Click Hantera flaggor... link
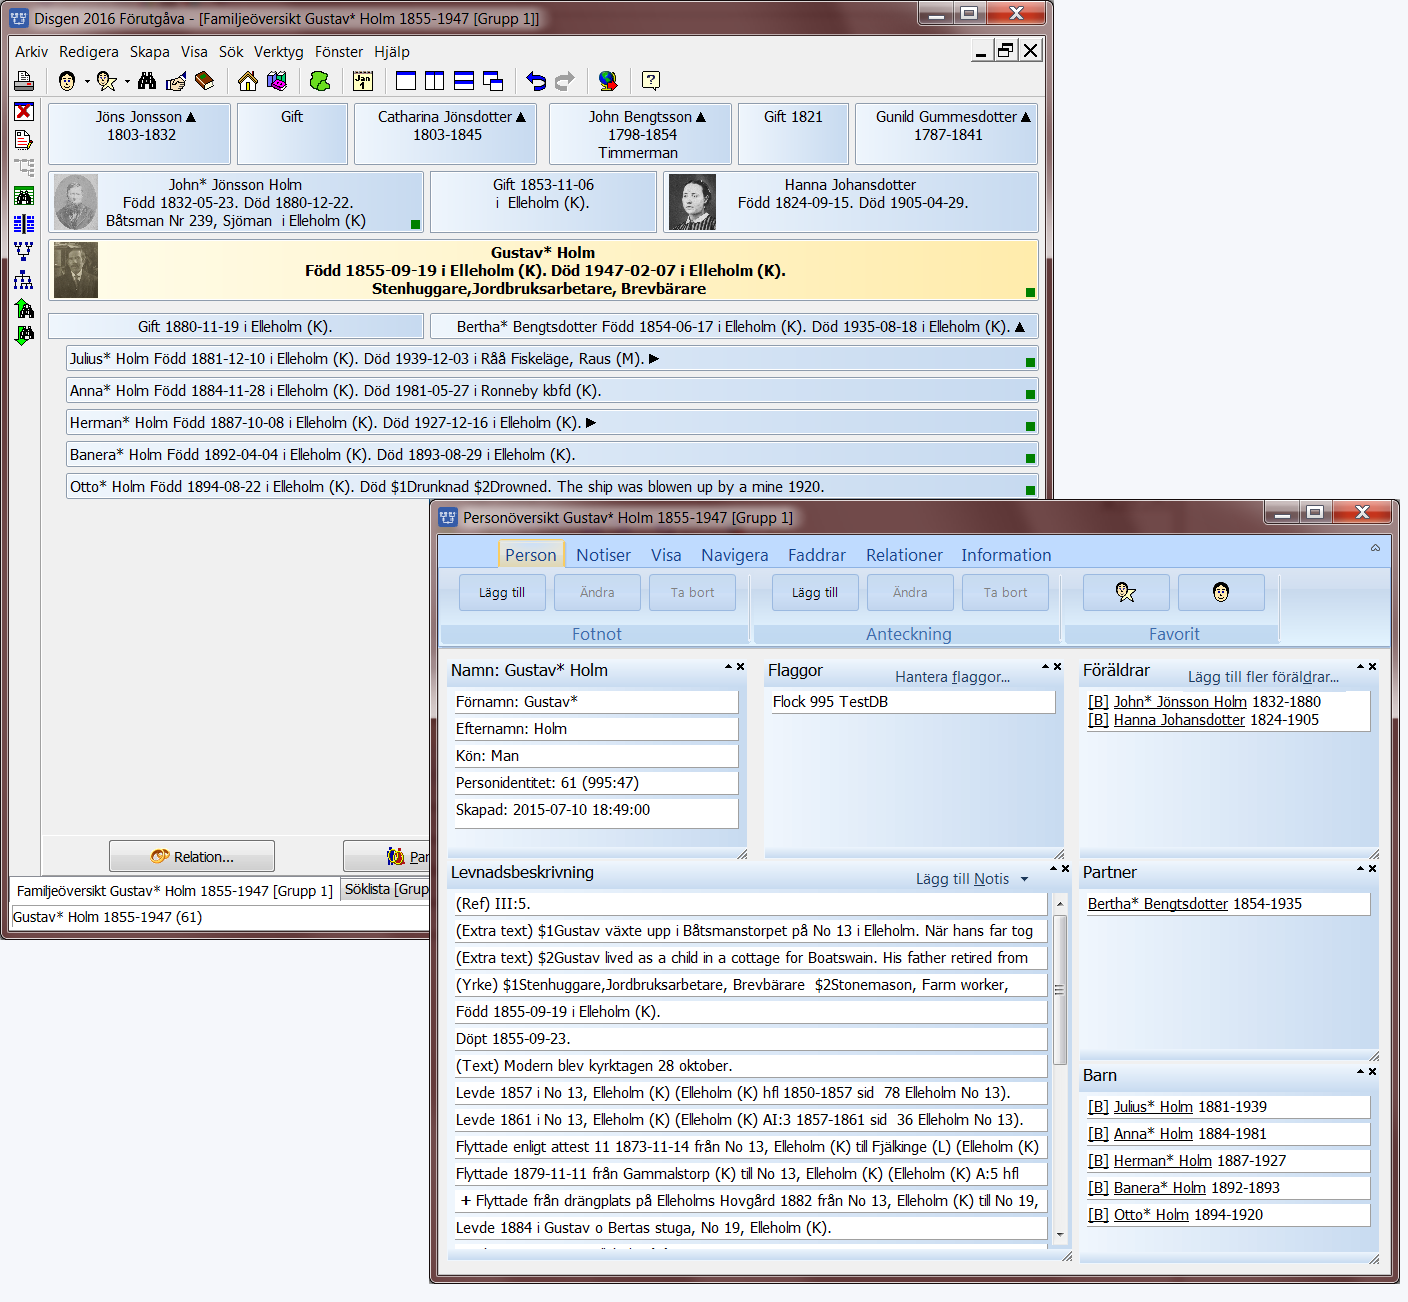The height and width of the screenshot is (1302, 1408). 952,677
